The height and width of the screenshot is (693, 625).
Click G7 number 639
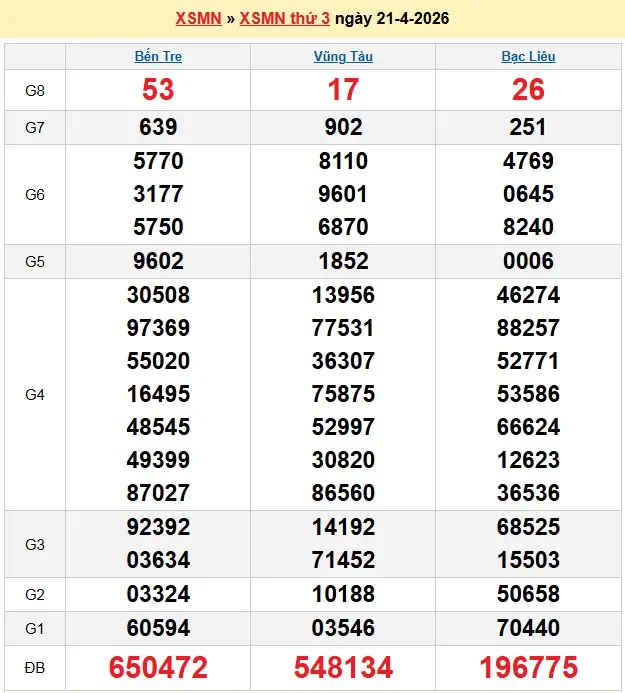click(x=158, y=127)
